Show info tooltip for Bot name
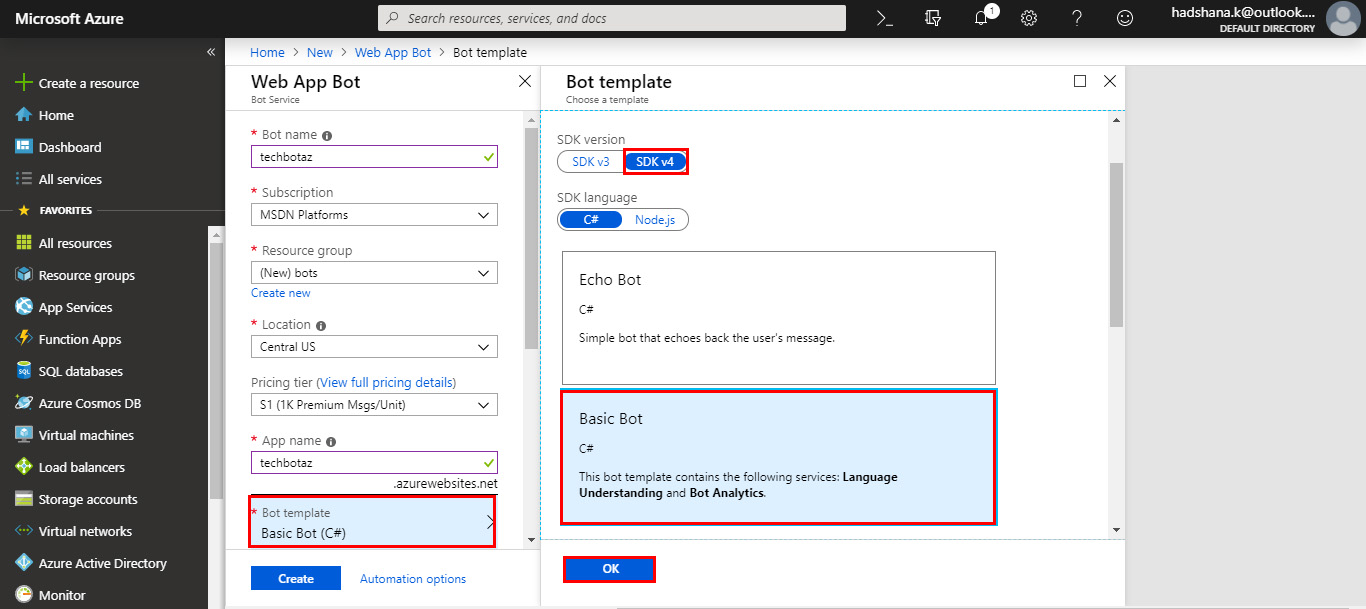Image resolution: width=1366 pixels, height=609 pixels. point(327,135)
